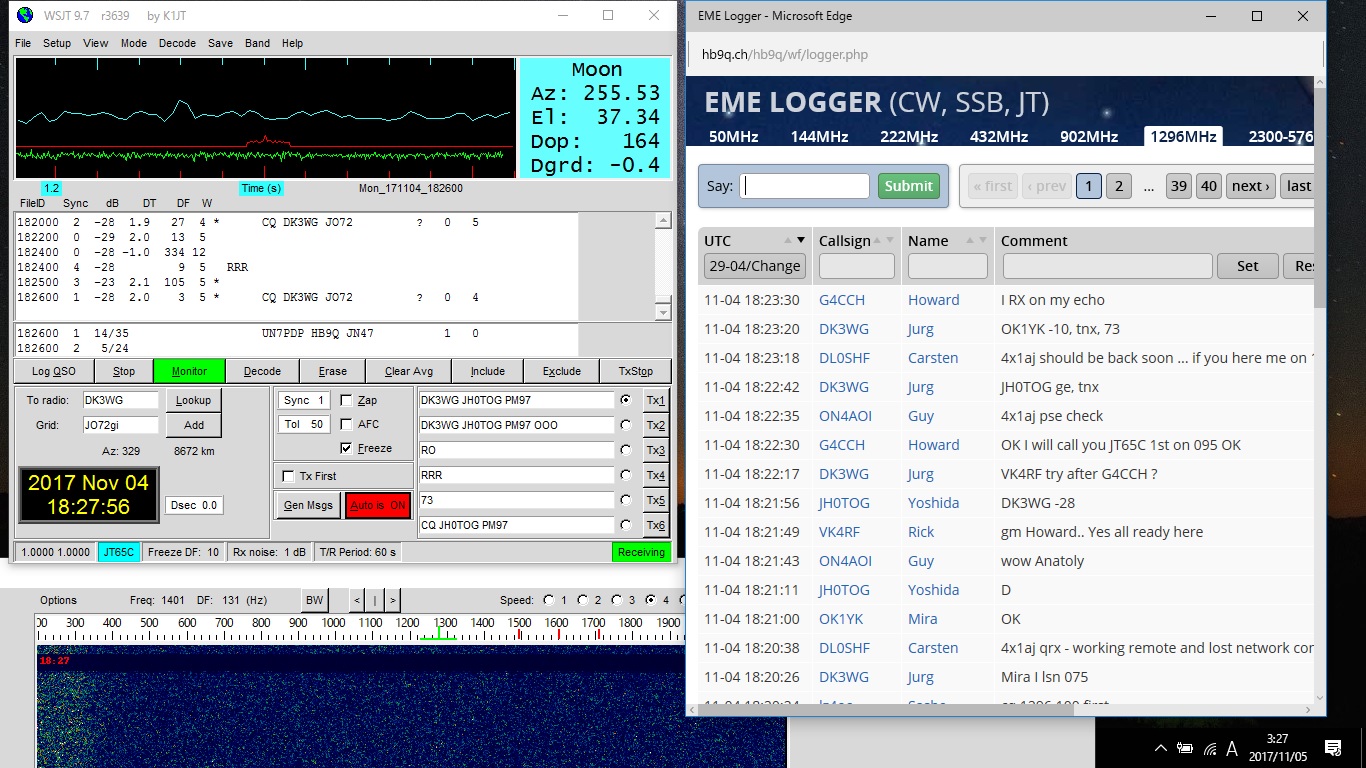The height and width of the screenshot is (768, 1366).
Task: Sort descending by UTC column arrow
Action: pos(801,241)
